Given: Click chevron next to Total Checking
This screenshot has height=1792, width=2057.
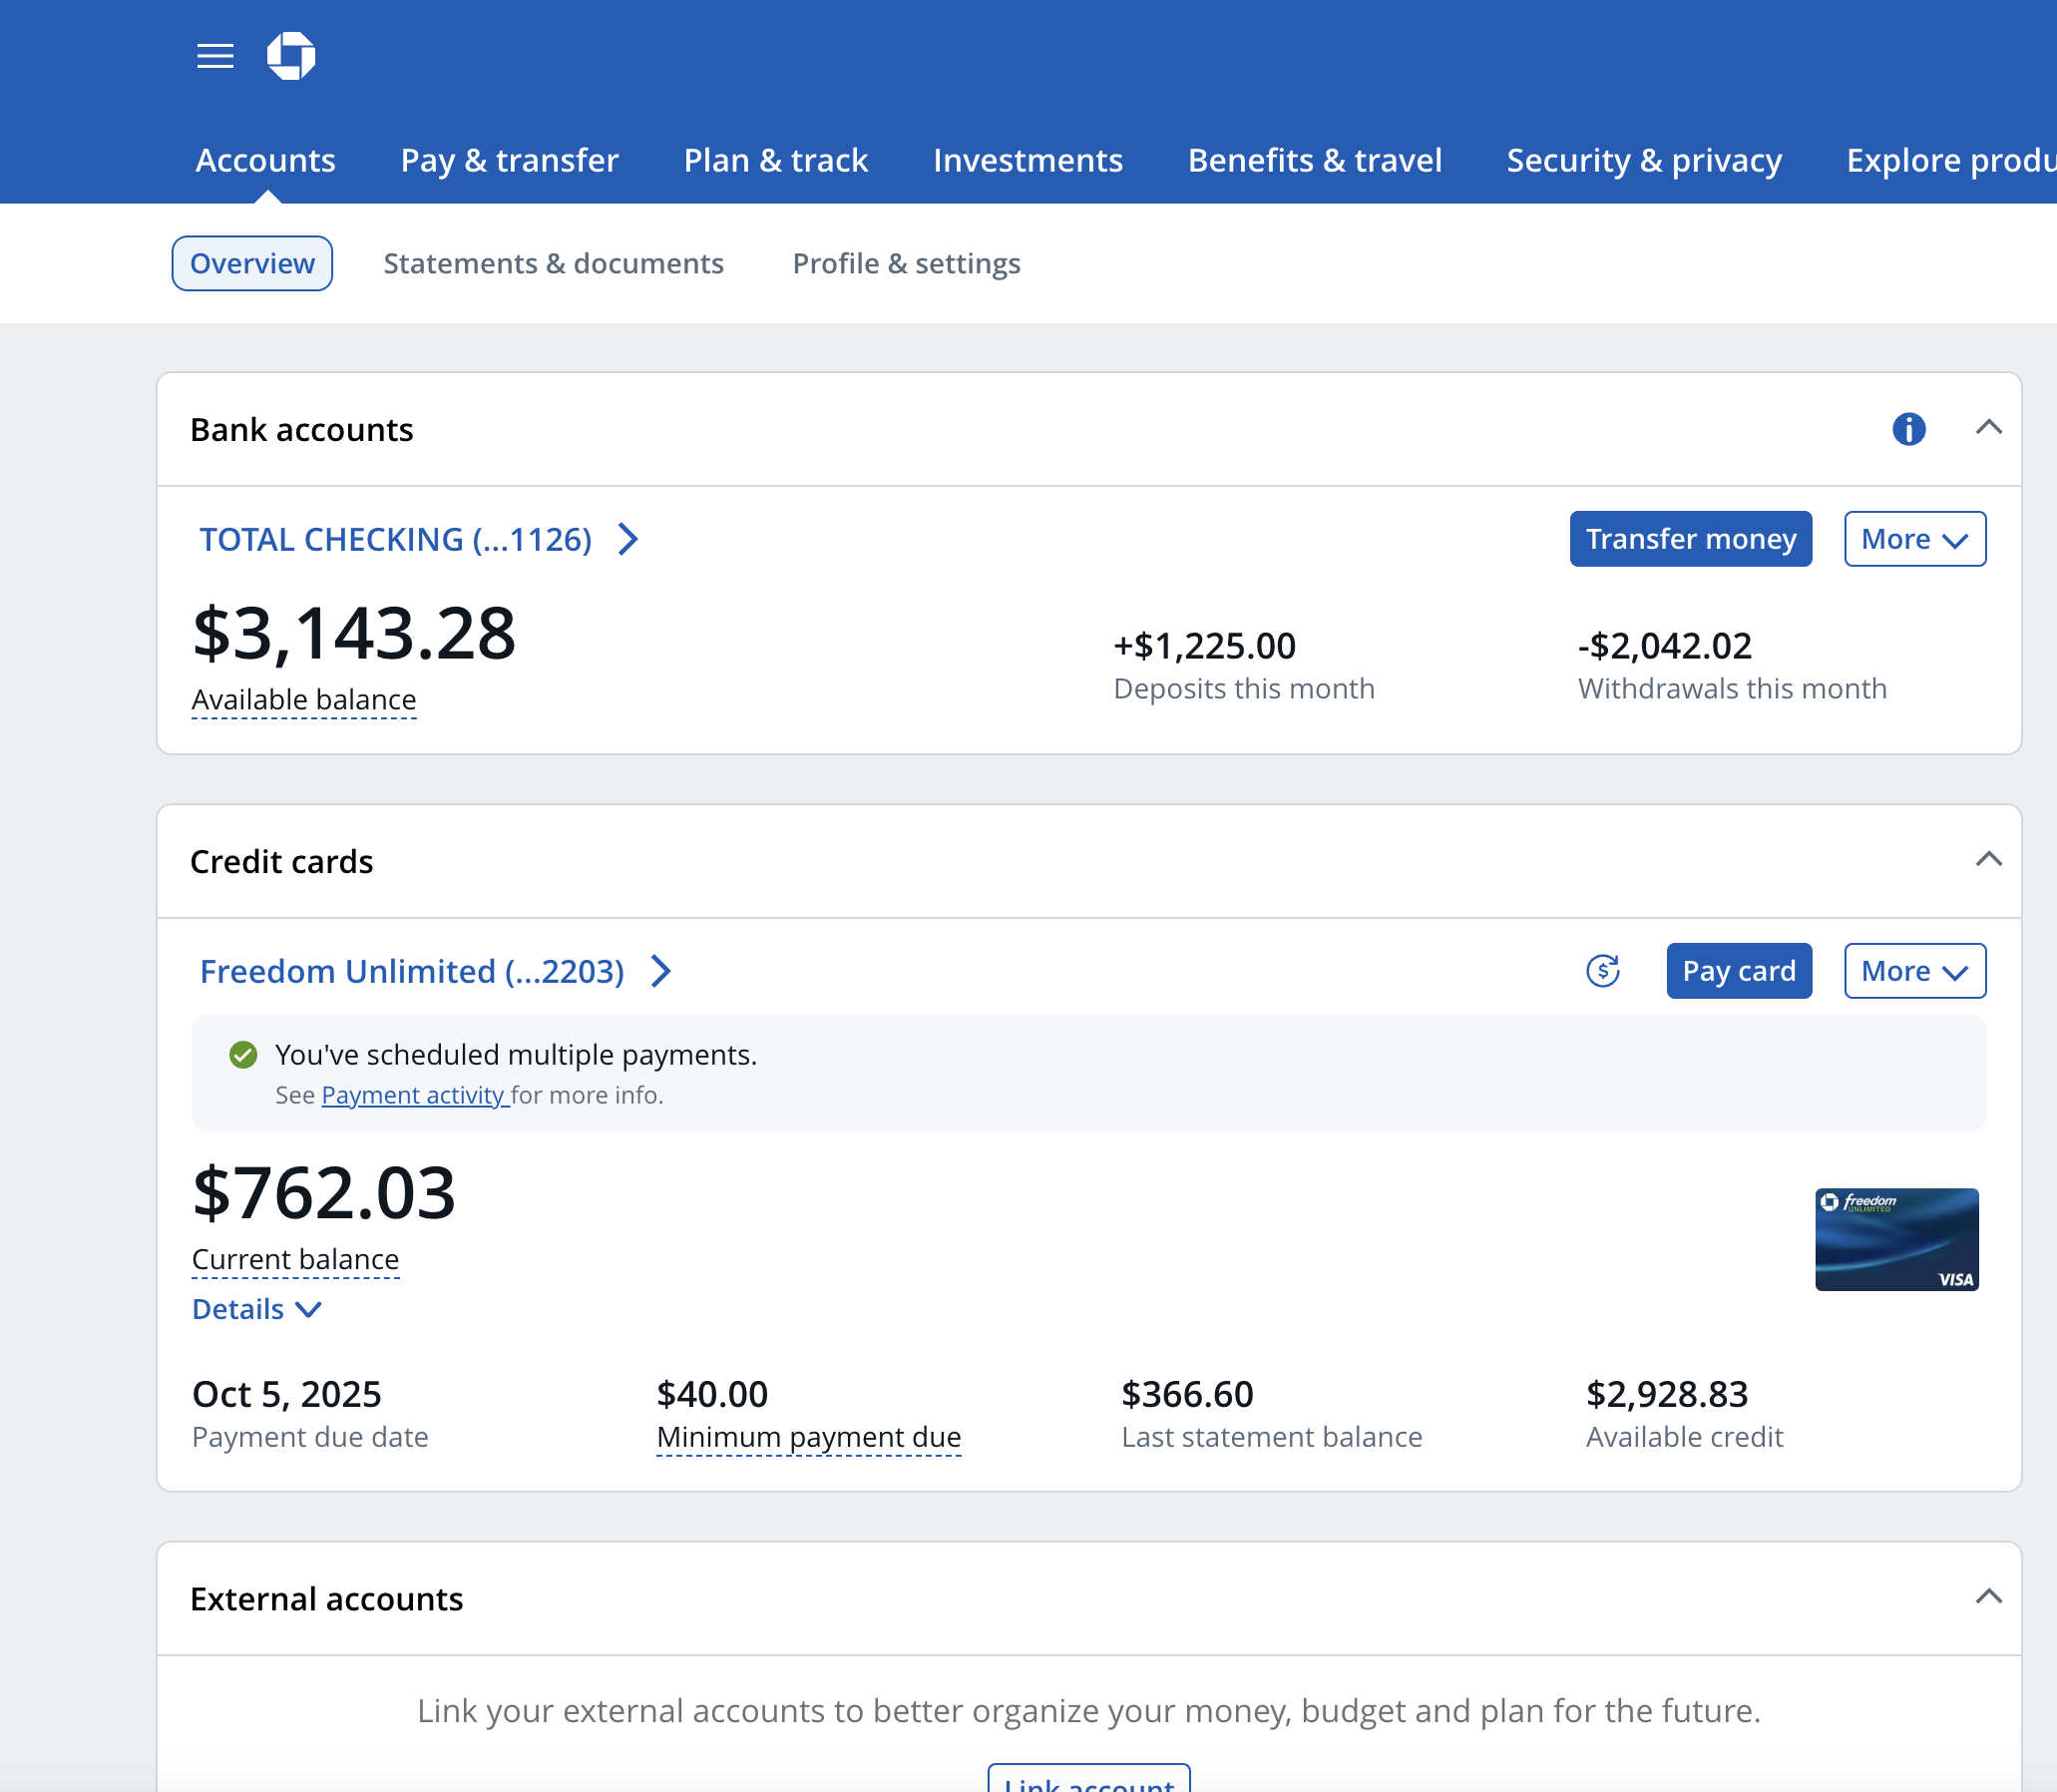Looking at the screenshot, I should point(628,539).
